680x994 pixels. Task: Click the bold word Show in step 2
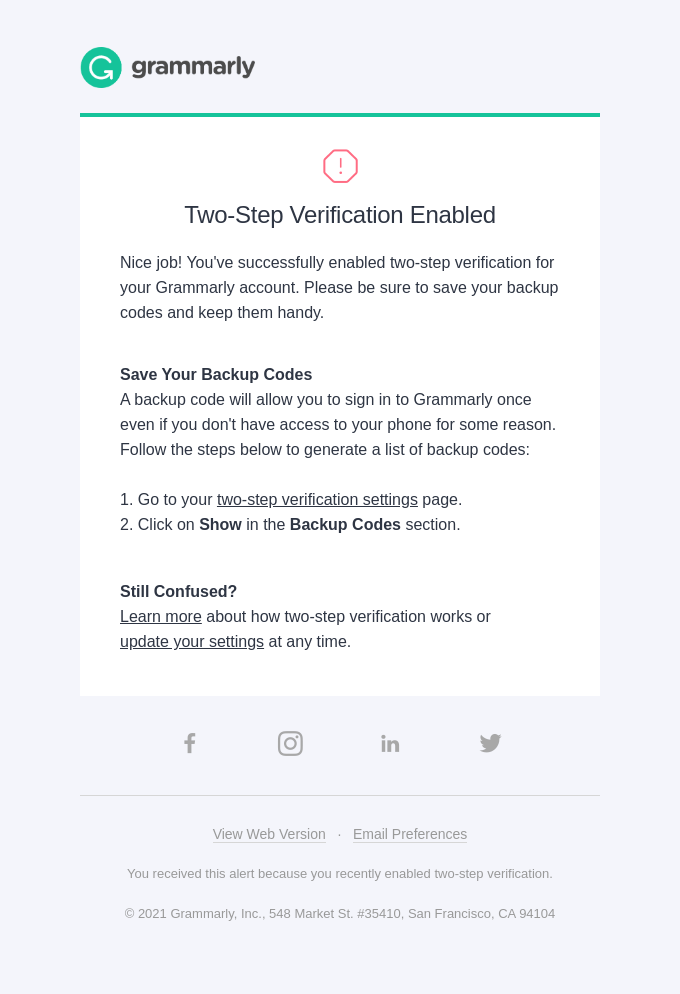coord(220,524)
